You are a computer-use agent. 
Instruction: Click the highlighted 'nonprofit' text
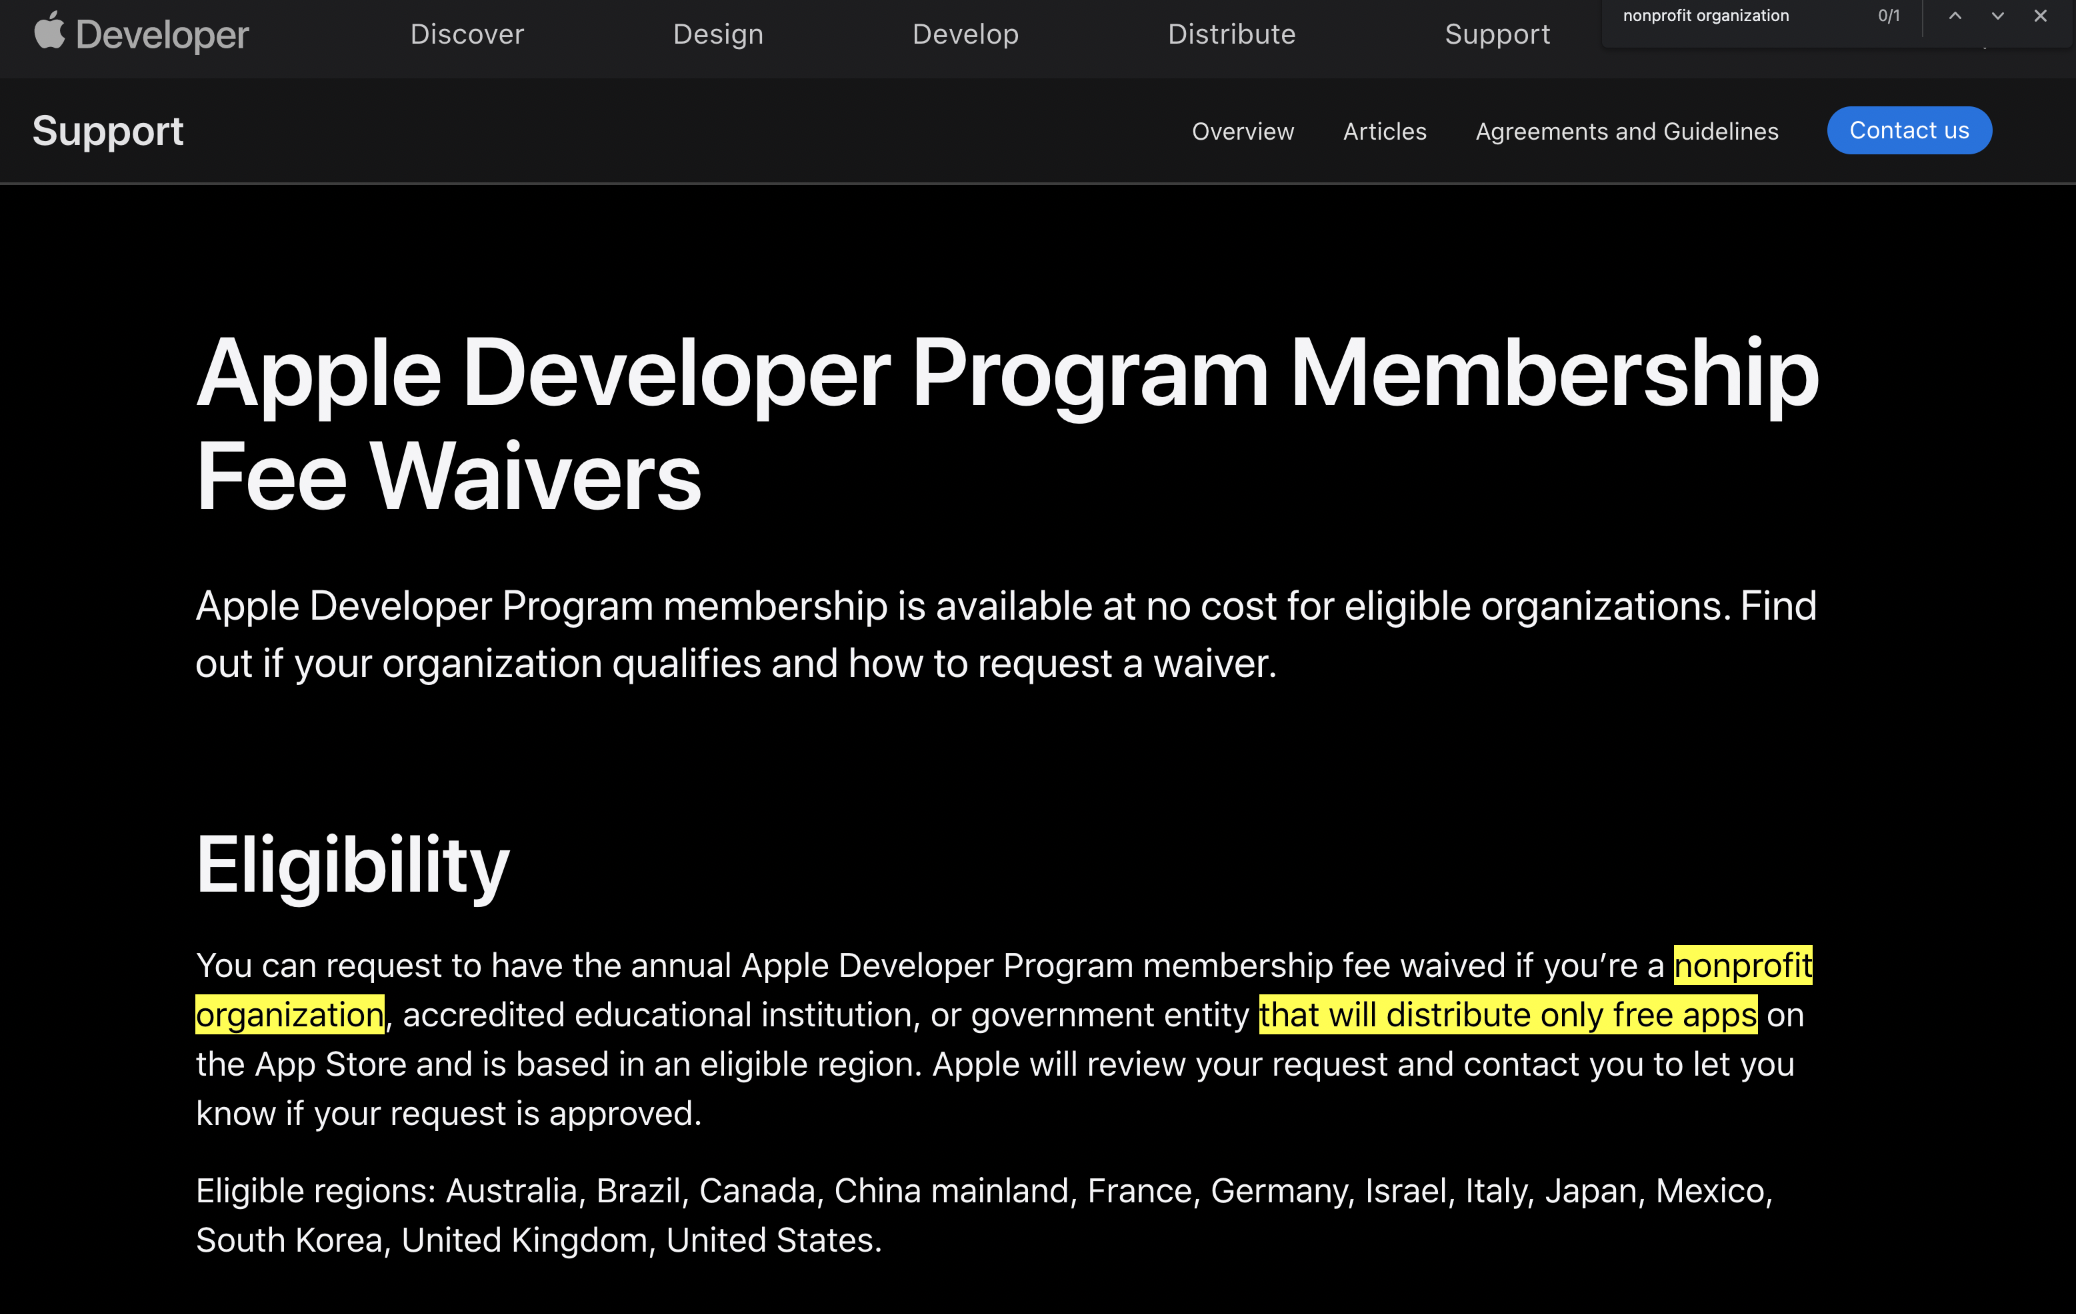coord(1742,966)
